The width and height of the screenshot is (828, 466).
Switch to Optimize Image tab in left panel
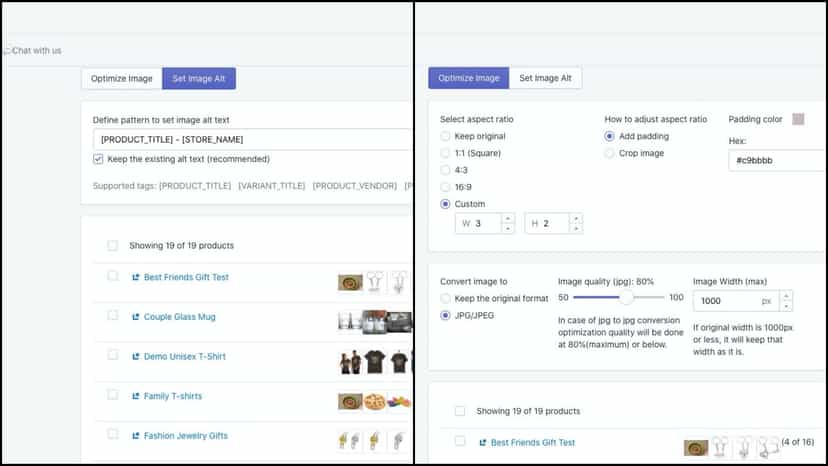click(x=121, y=79)
